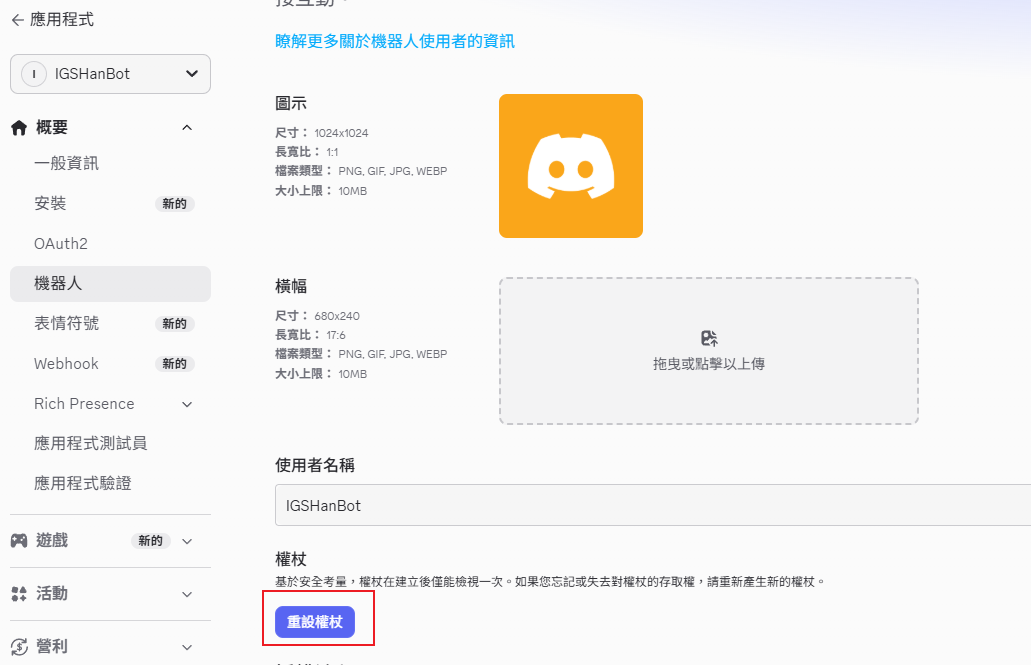This screenshot has height=665, width=1031.
Task: Expand the 營利 section chevron
Action: (187, 647)
